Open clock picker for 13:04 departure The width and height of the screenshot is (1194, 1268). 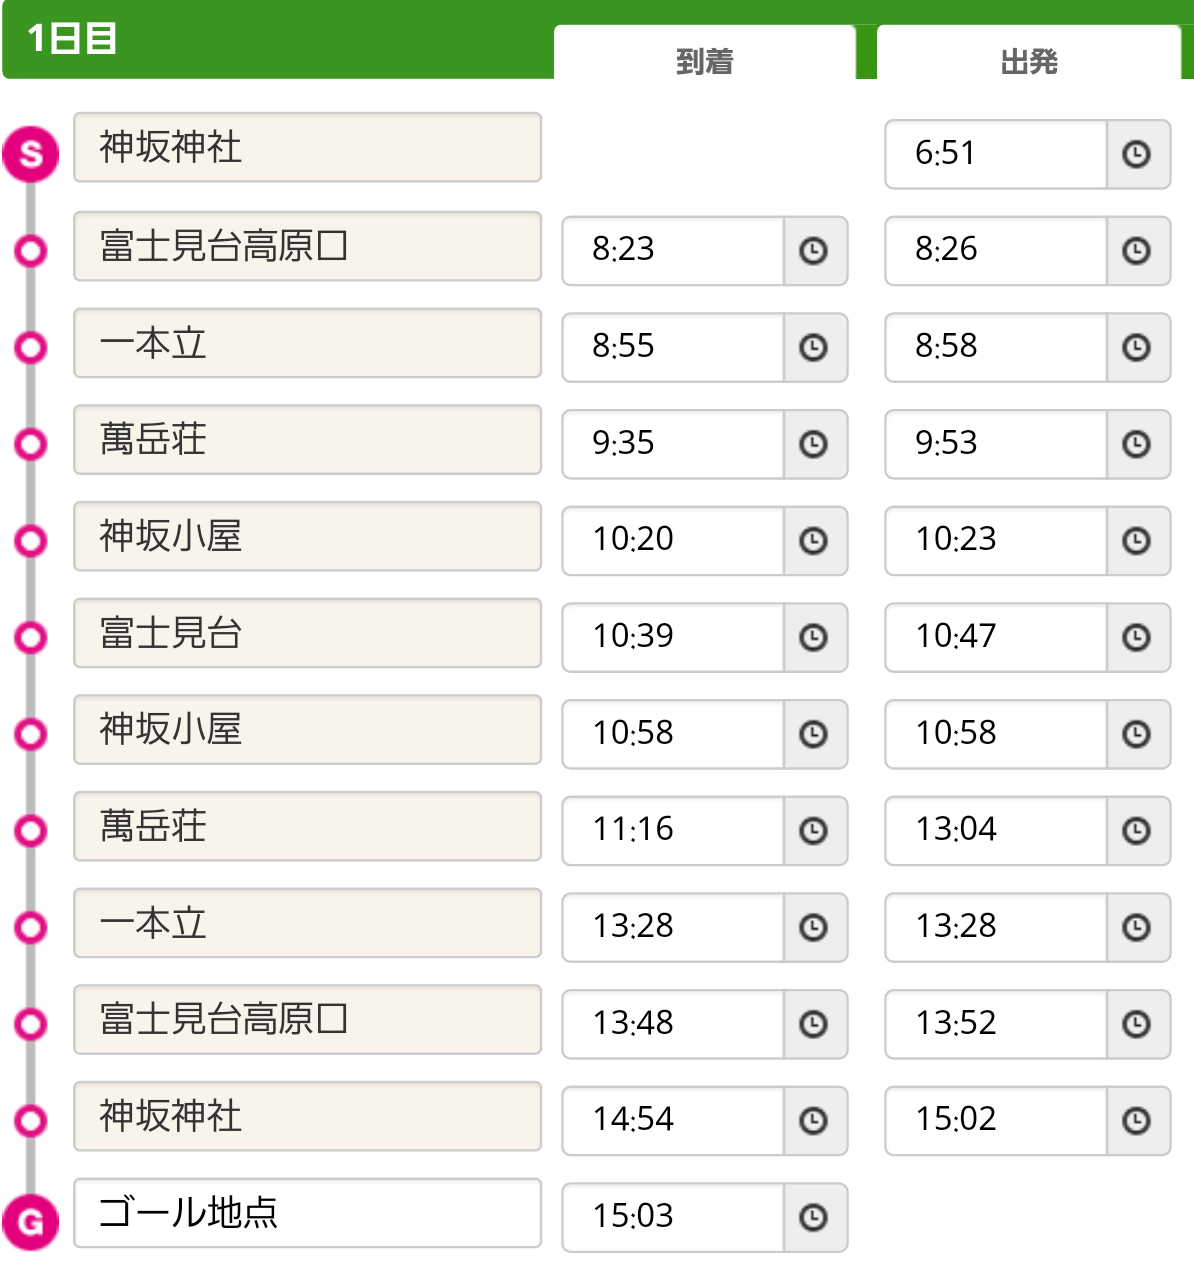[1137, 831]
